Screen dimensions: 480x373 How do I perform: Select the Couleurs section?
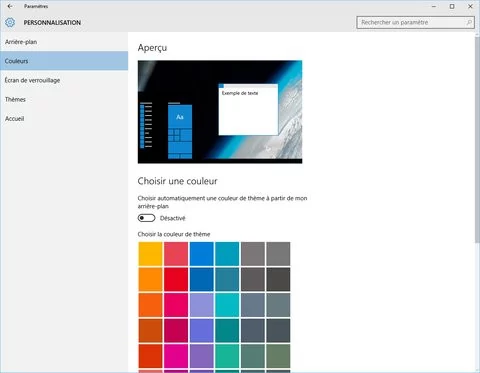[64, 61]
